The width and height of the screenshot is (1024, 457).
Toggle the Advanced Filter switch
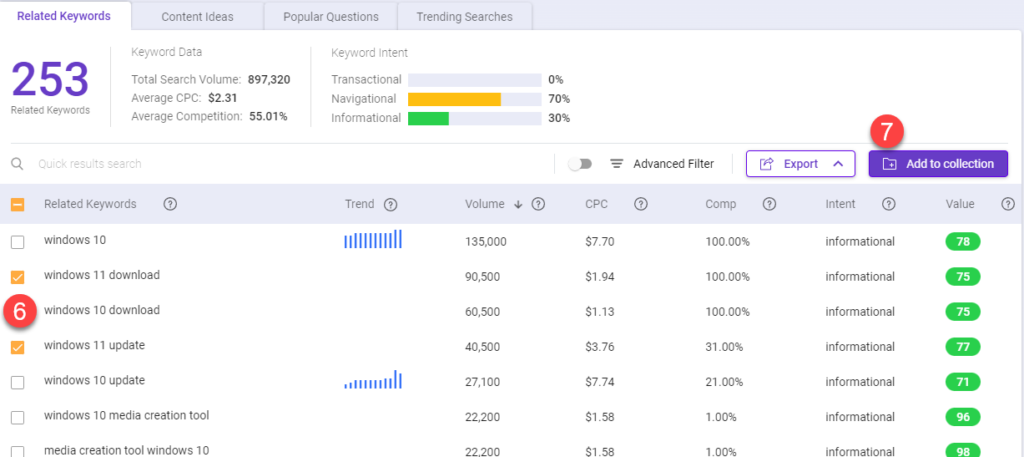(580, 164)
